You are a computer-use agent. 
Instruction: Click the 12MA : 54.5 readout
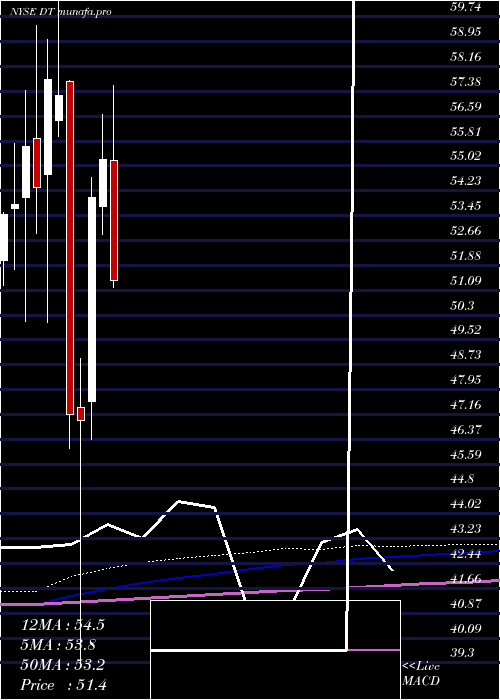[x=63, y=625]
